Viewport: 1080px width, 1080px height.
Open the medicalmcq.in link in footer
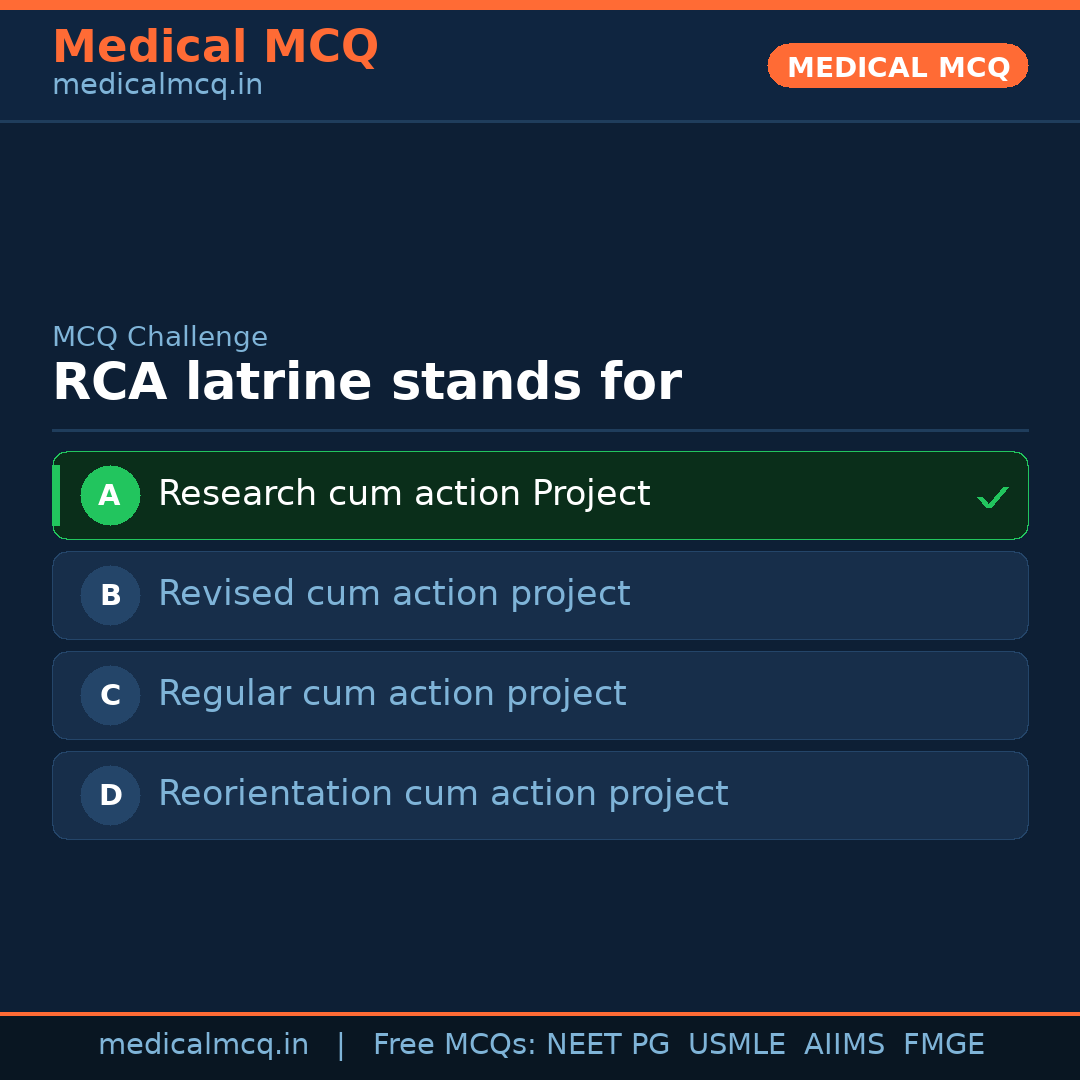coord(203,1045)
